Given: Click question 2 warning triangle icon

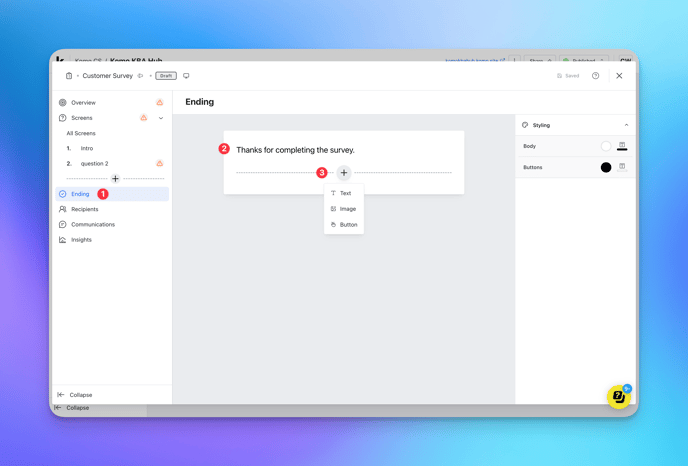Looking at the screenshot, I should coord(160,163).
